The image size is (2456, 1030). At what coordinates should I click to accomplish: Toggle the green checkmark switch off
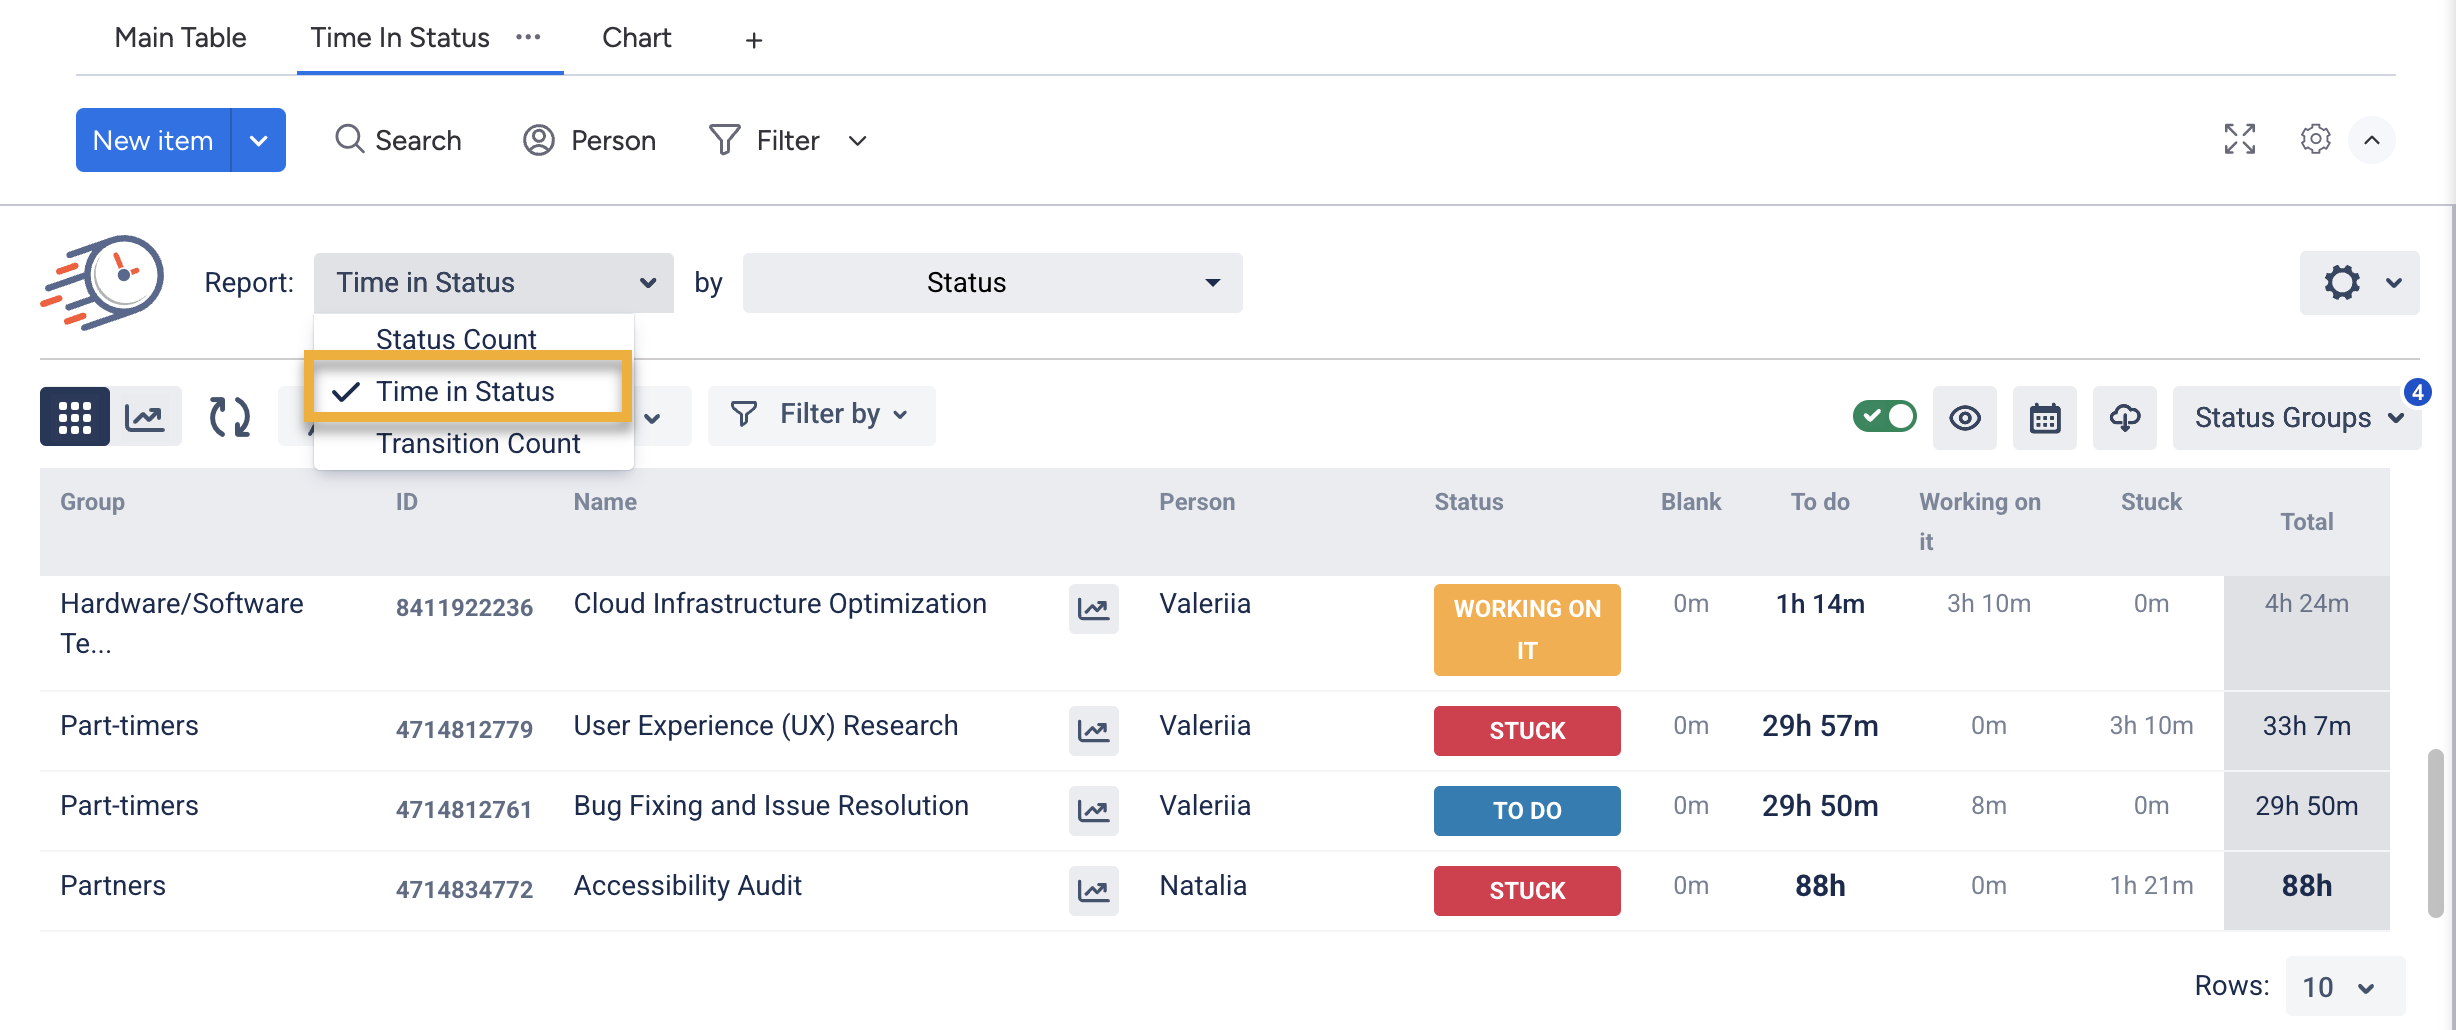tap(1884, 416)
